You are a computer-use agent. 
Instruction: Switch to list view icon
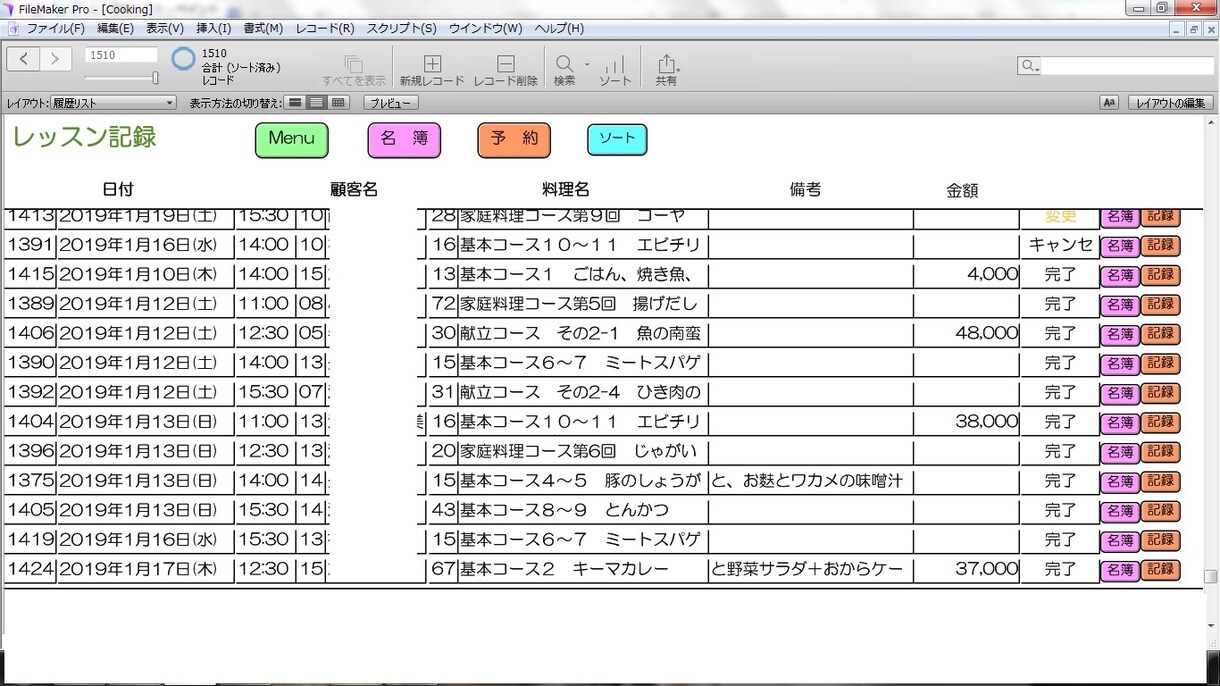coord(316,103)
